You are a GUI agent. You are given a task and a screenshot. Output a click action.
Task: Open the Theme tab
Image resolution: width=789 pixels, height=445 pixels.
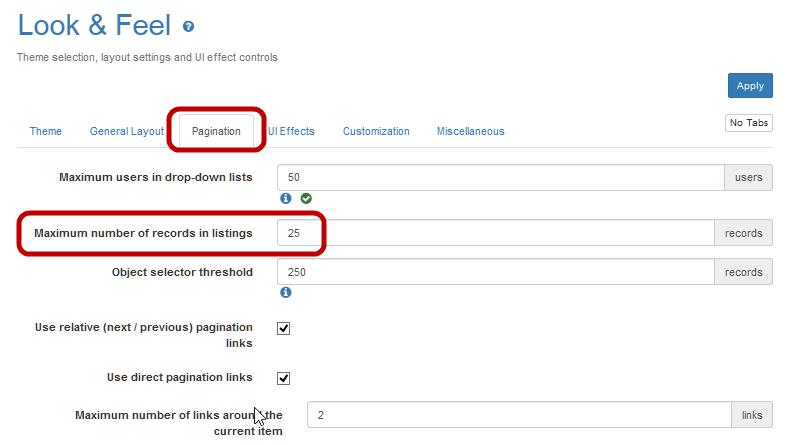coord(45,131)
